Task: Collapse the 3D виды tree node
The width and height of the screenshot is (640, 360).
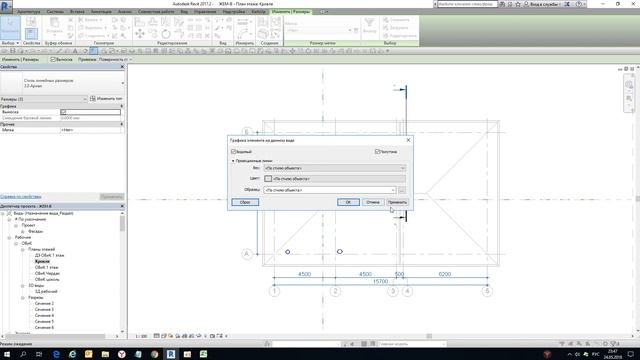Action: [x=23, y=286]
